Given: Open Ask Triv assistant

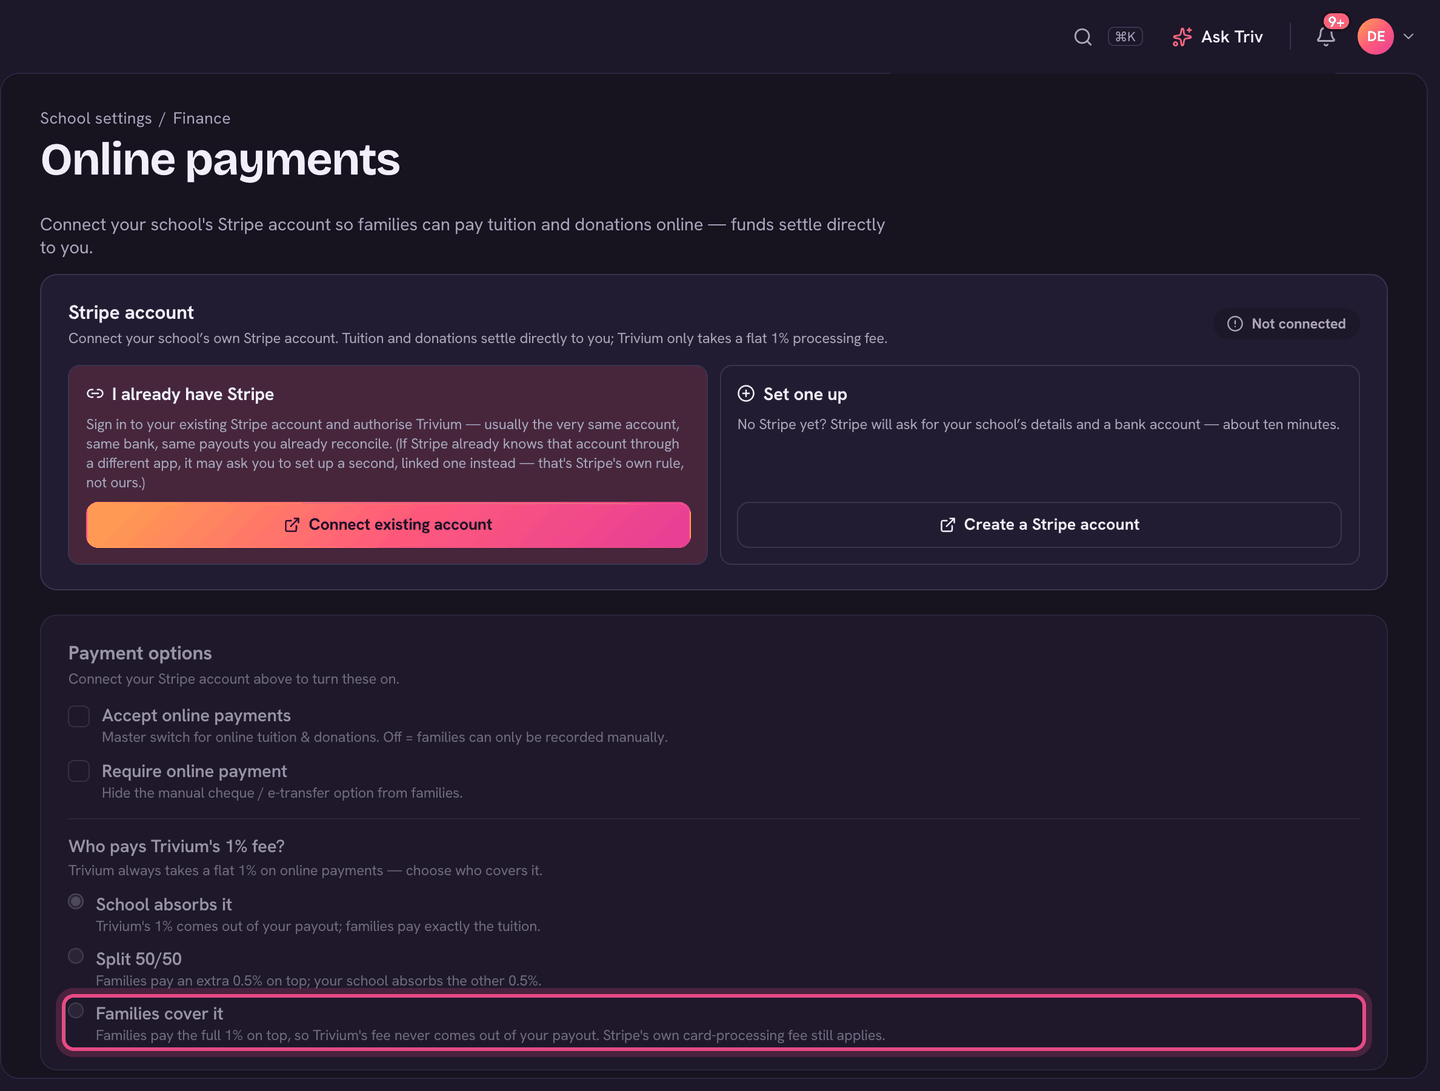Looking at the screenshot, I should pos(1217,37).
